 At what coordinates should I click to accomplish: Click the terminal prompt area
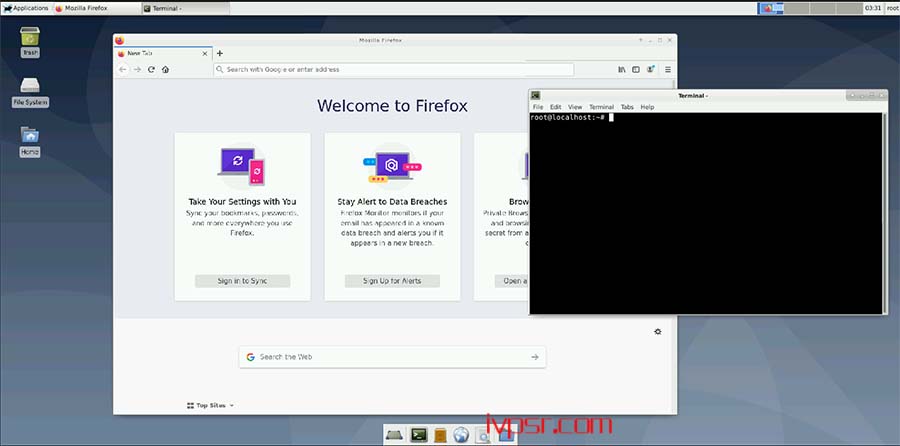[705, 213]
